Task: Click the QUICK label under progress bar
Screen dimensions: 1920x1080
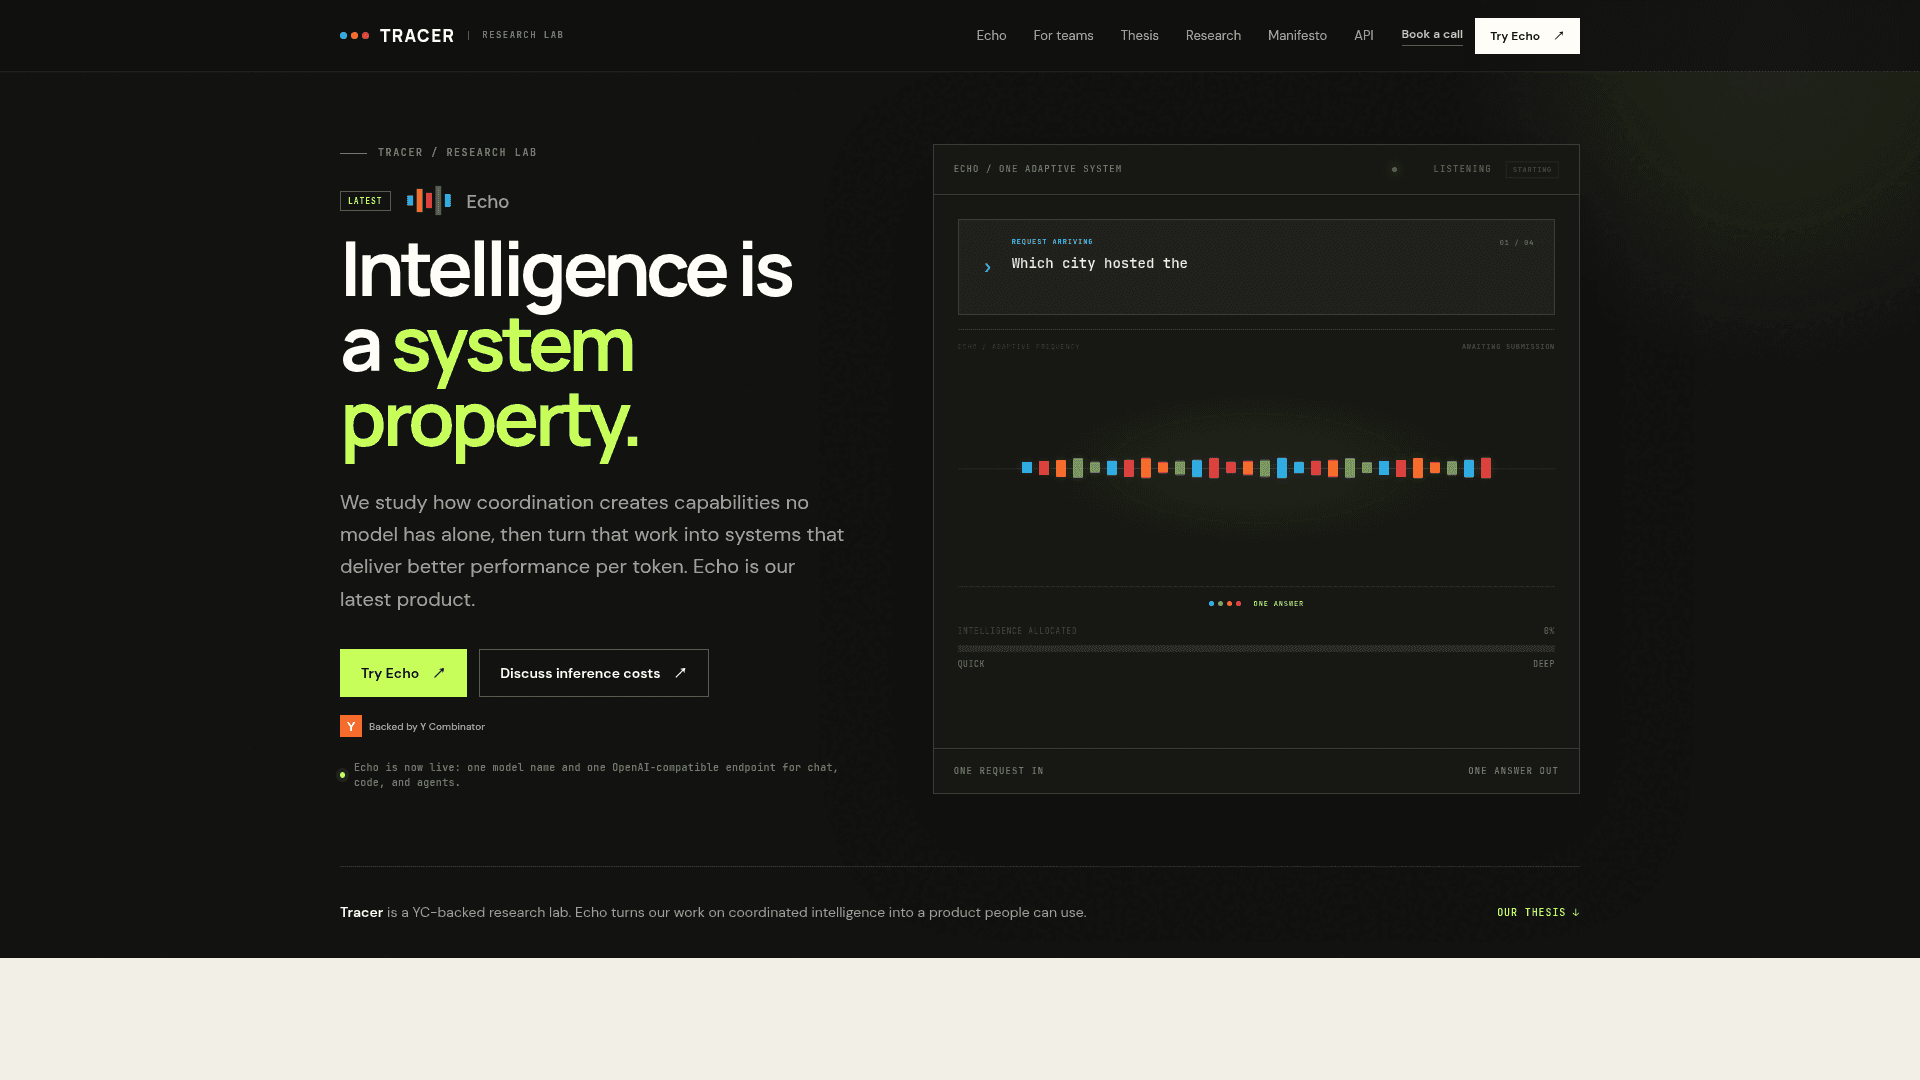Action: coord(971,664)
